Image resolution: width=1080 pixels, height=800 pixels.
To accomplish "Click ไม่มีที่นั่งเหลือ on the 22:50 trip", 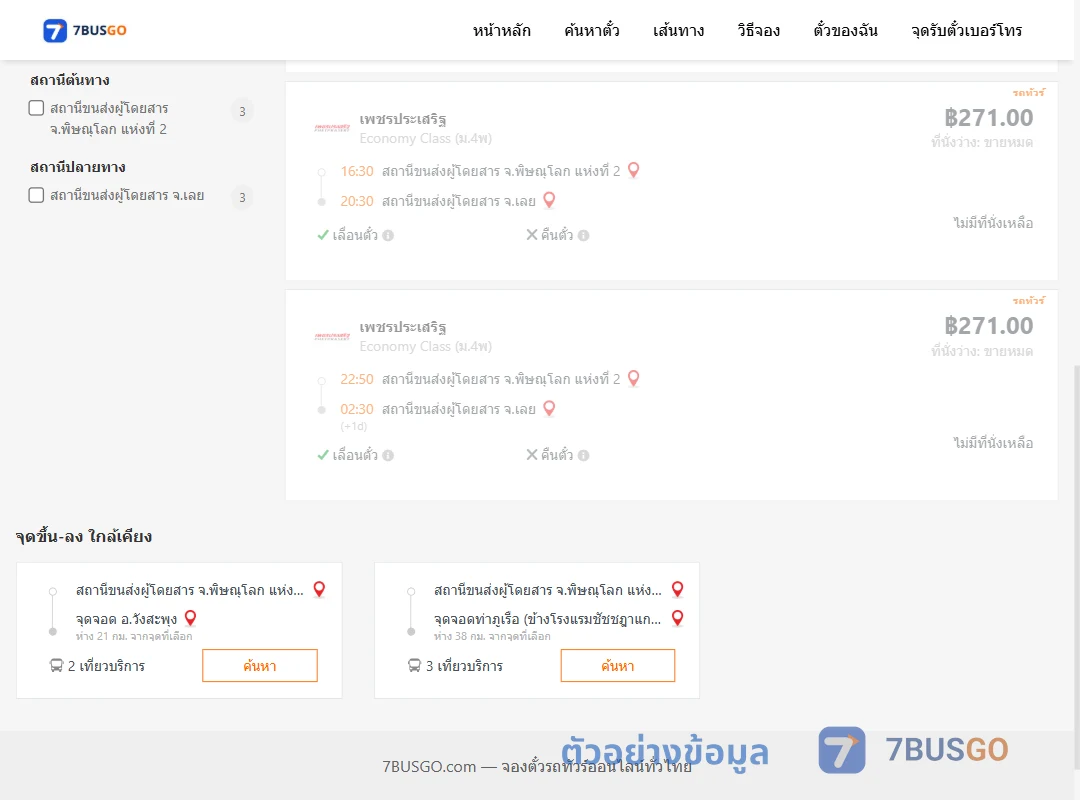I will tap(993, 442).
